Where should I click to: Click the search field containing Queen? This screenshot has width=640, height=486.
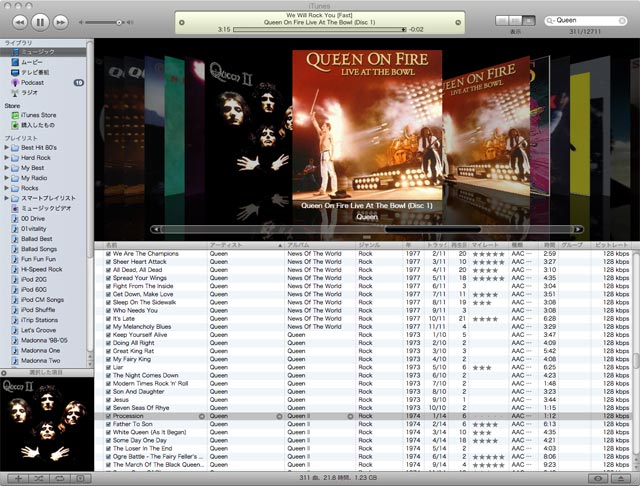tap(586, 20)
